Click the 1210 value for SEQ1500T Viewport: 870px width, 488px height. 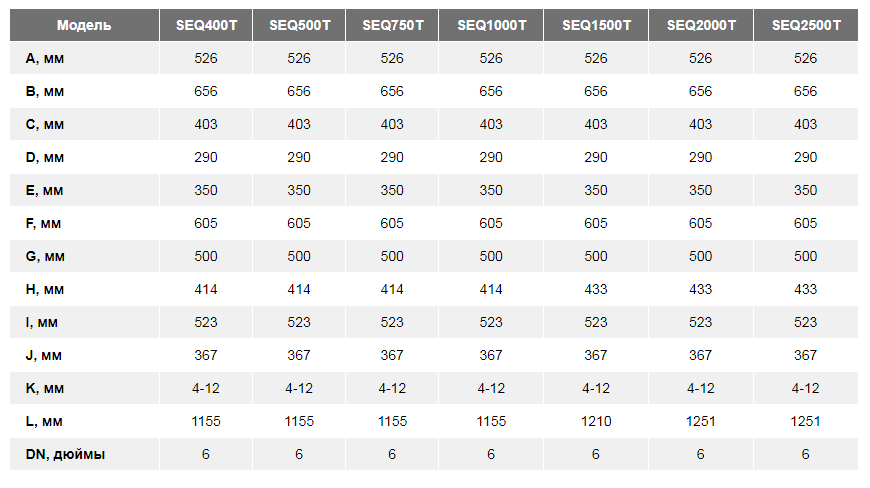[x=596, y=421]
